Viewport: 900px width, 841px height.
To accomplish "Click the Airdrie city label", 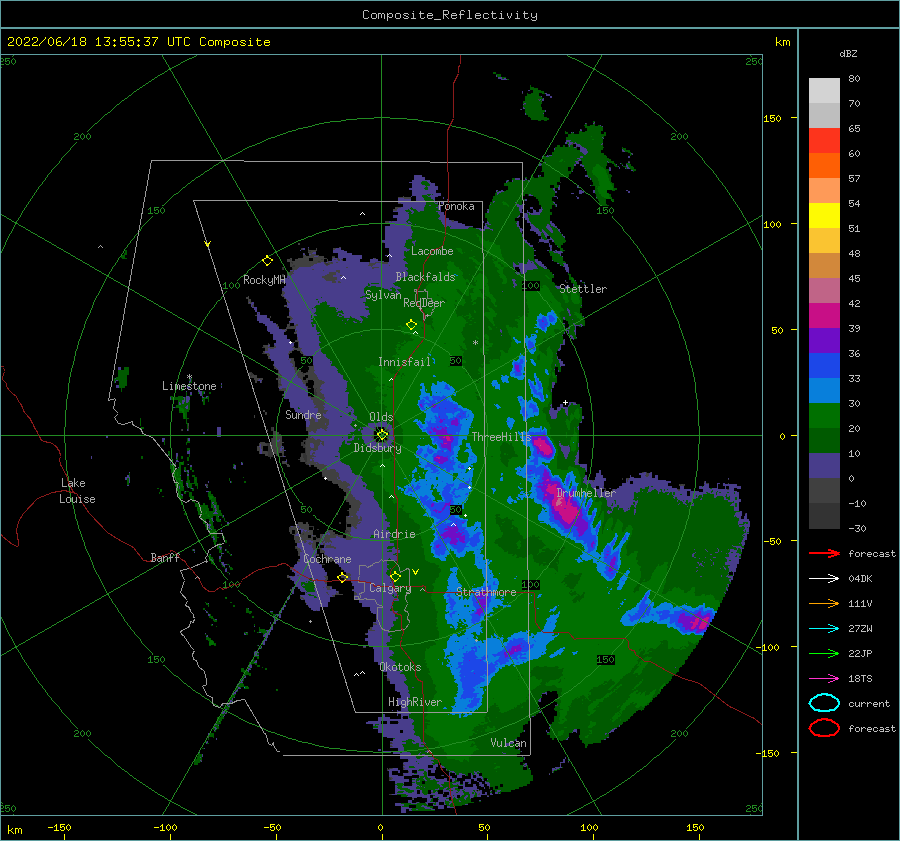I will pyautogui.click(x=394, y=534).
